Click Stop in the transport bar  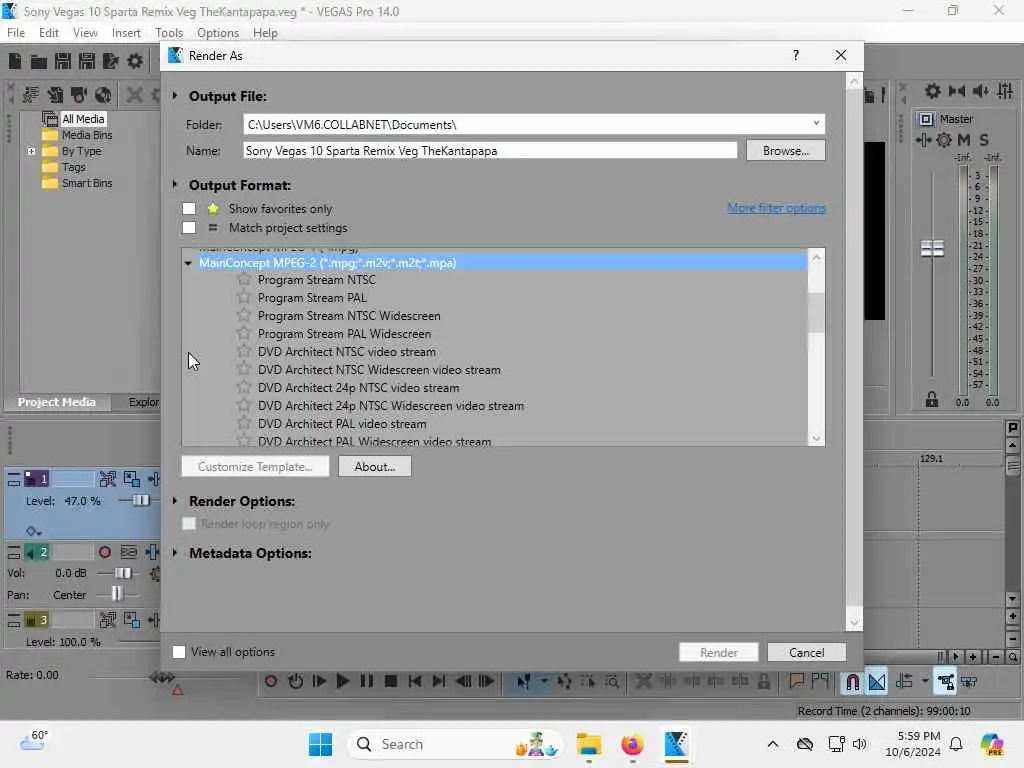391,681
